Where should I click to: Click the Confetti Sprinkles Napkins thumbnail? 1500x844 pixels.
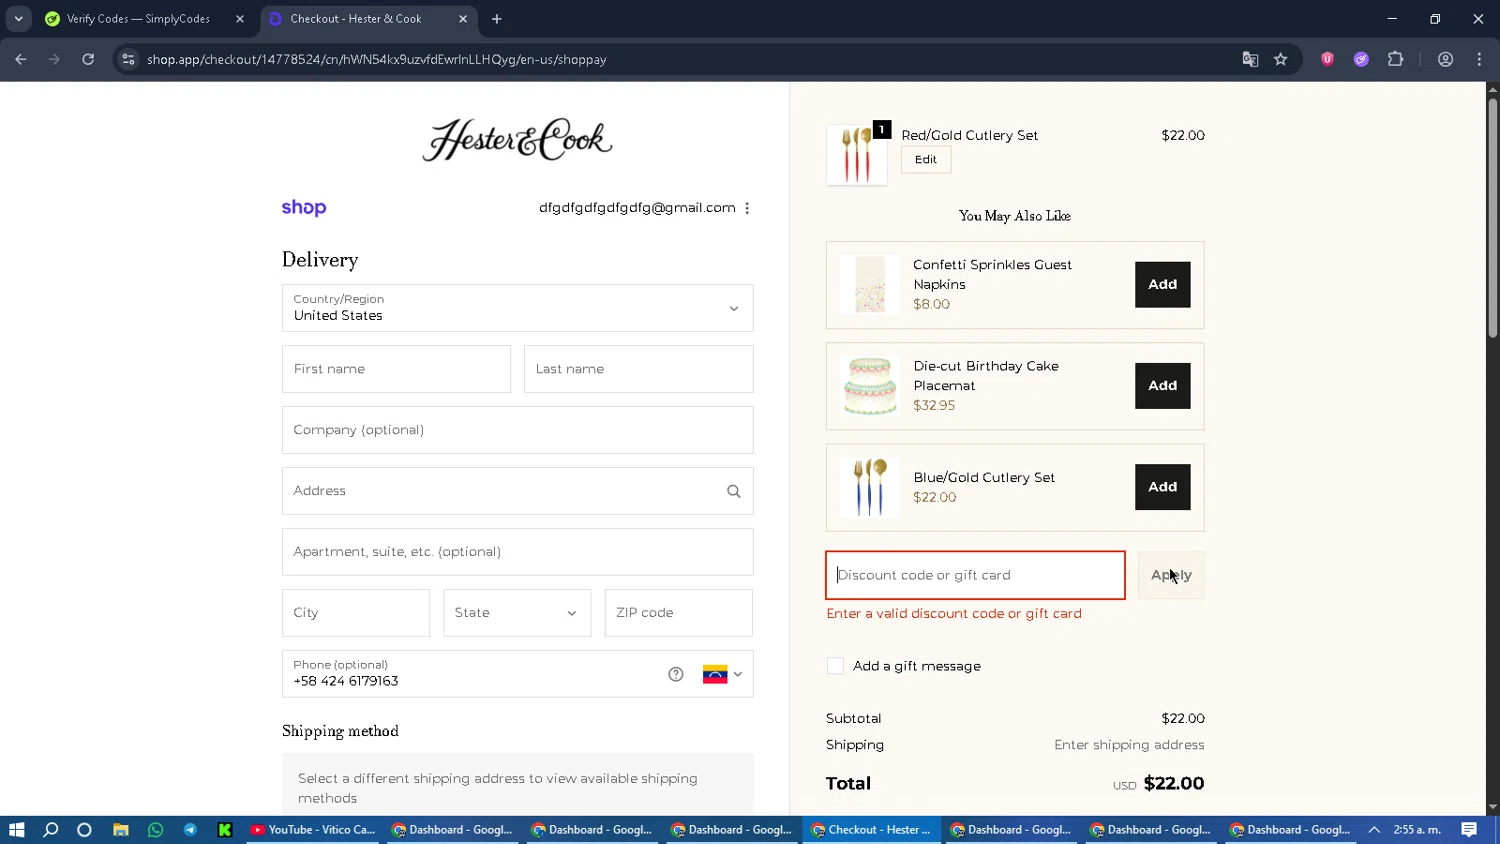870,285
